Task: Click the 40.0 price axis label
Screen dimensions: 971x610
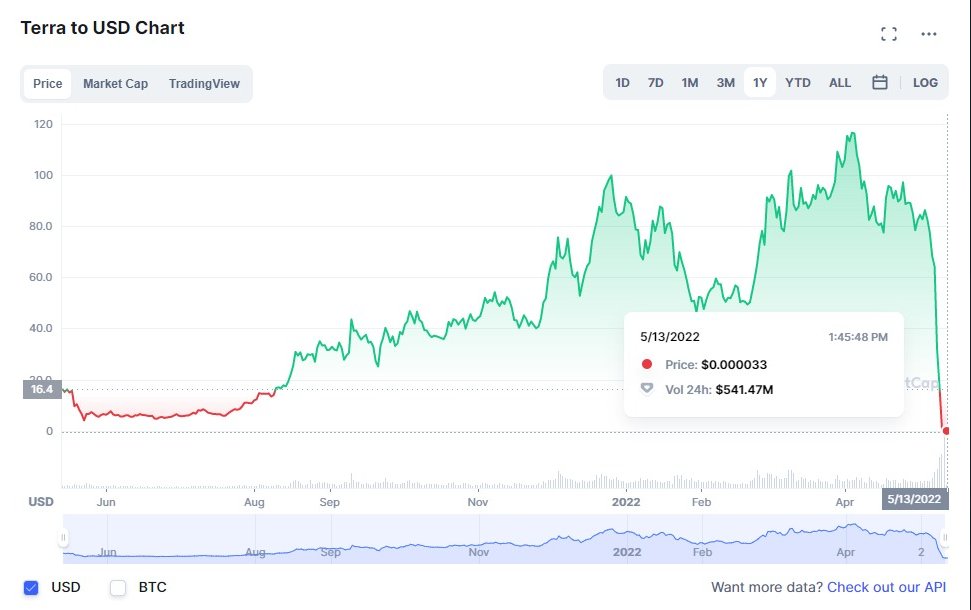Action: point(41,328)
